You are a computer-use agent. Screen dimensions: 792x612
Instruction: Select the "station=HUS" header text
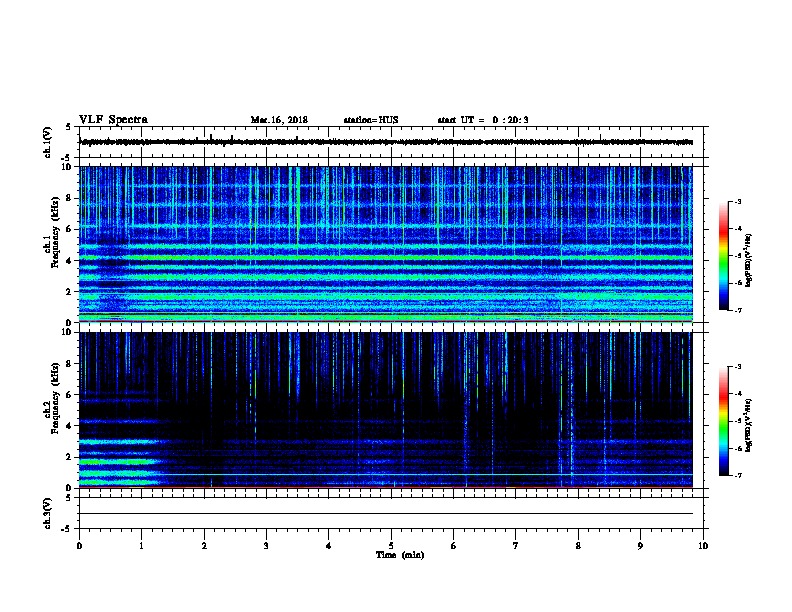[371, 120]
